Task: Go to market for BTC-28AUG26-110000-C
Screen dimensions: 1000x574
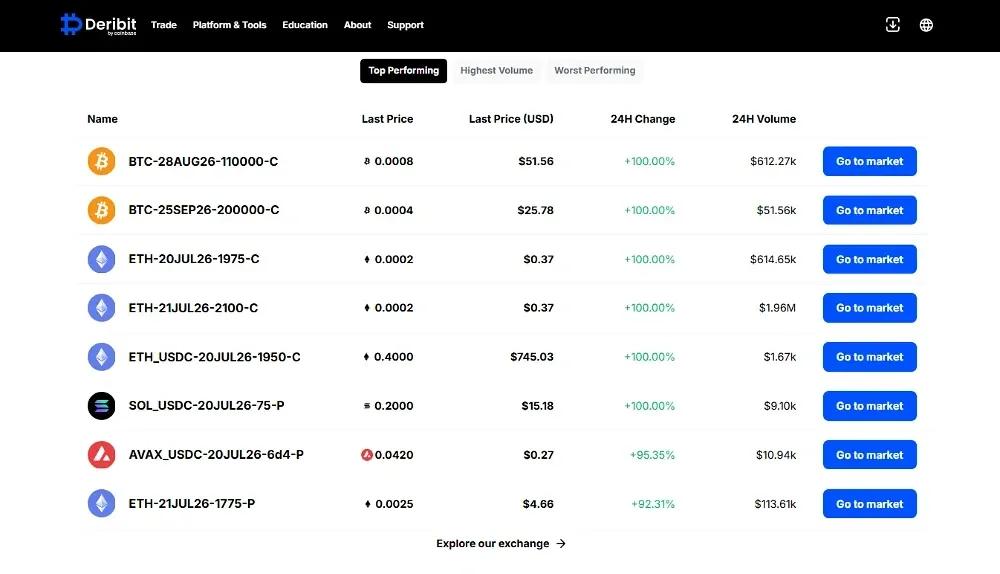Action: click(869, 161)
